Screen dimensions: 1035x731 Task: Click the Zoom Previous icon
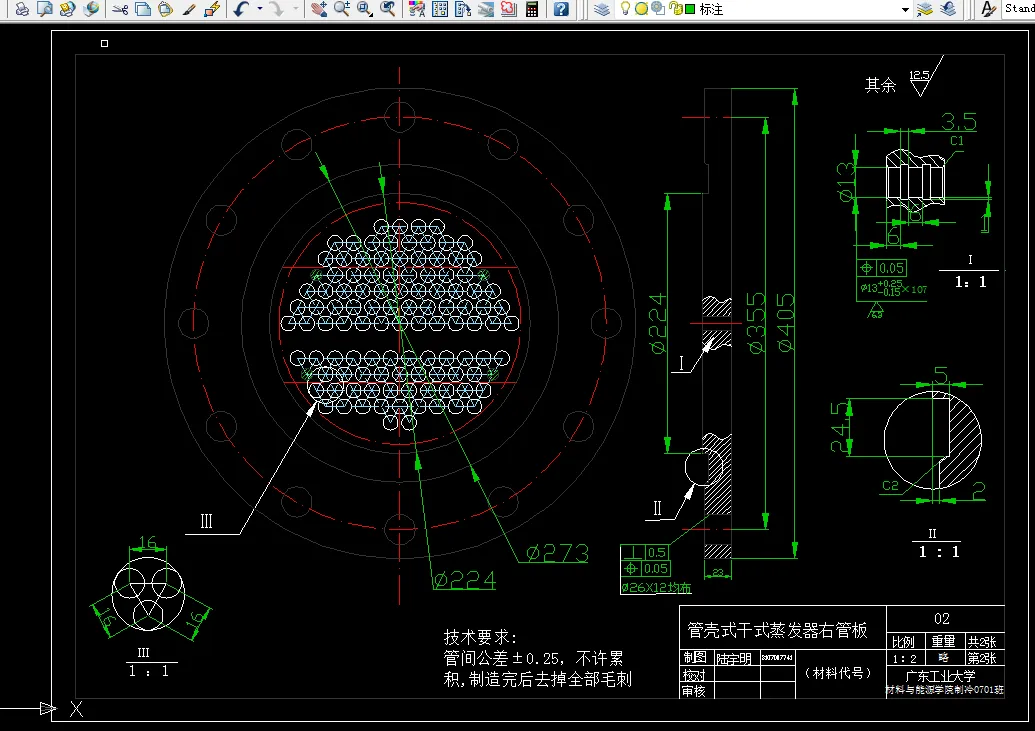[388, 9]
